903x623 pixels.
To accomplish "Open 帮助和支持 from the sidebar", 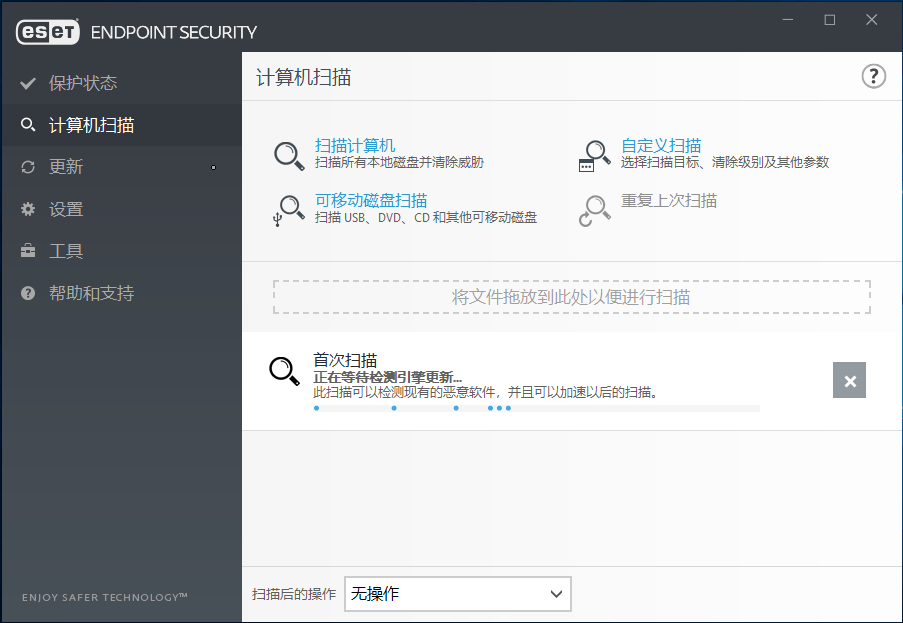I will [75, 293].
